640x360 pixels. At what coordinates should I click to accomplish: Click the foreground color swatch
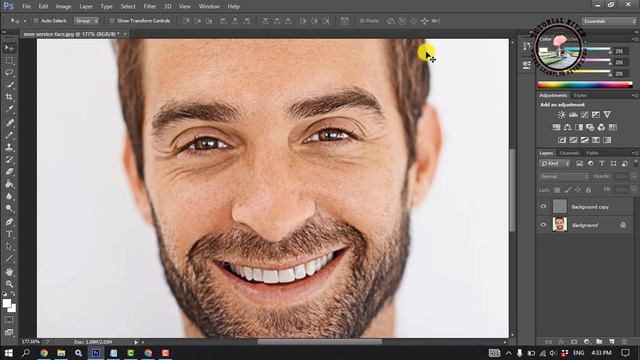click(7, 303)
